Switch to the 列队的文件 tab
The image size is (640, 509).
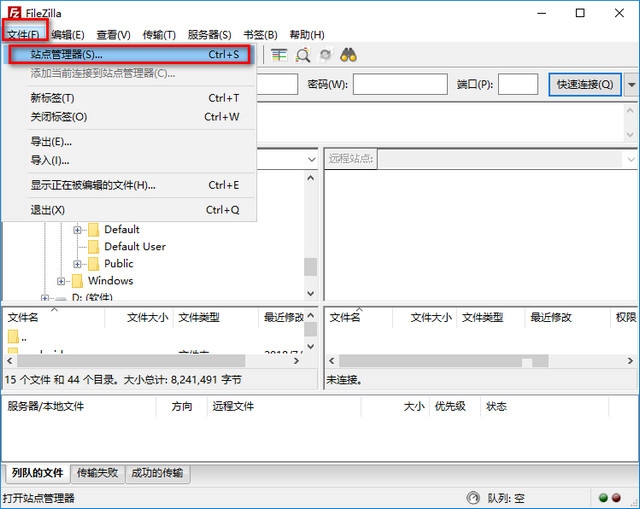[37, 473]
